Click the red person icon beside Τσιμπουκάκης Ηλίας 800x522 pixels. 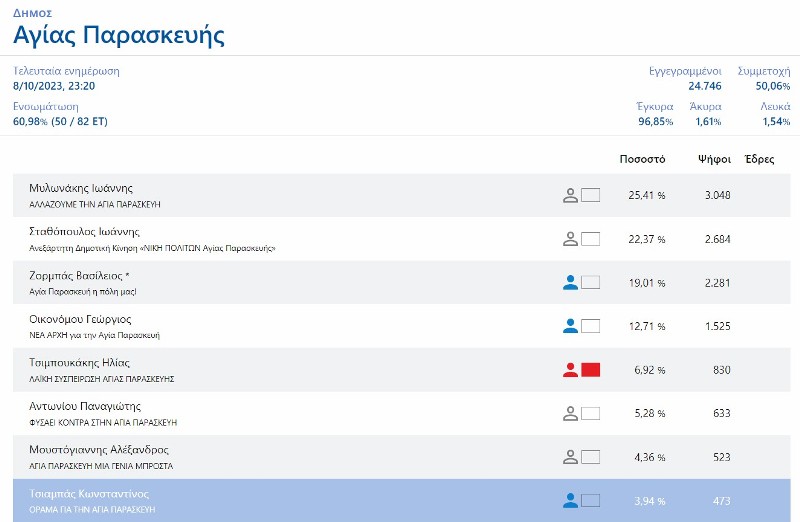pos(570,370)
